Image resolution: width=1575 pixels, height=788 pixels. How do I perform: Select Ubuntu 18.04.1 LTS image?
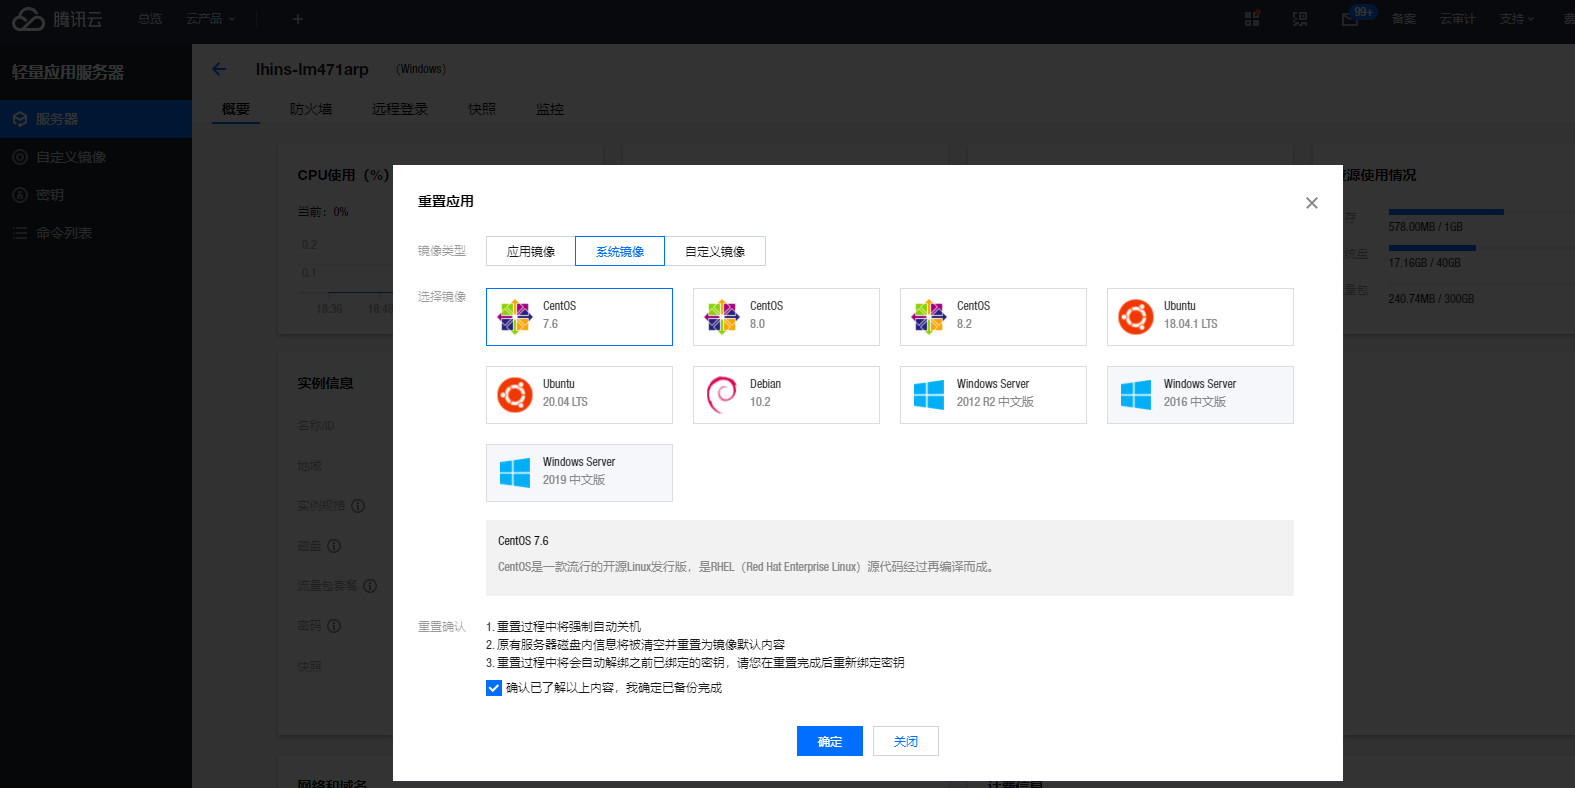coord(1200,317)
